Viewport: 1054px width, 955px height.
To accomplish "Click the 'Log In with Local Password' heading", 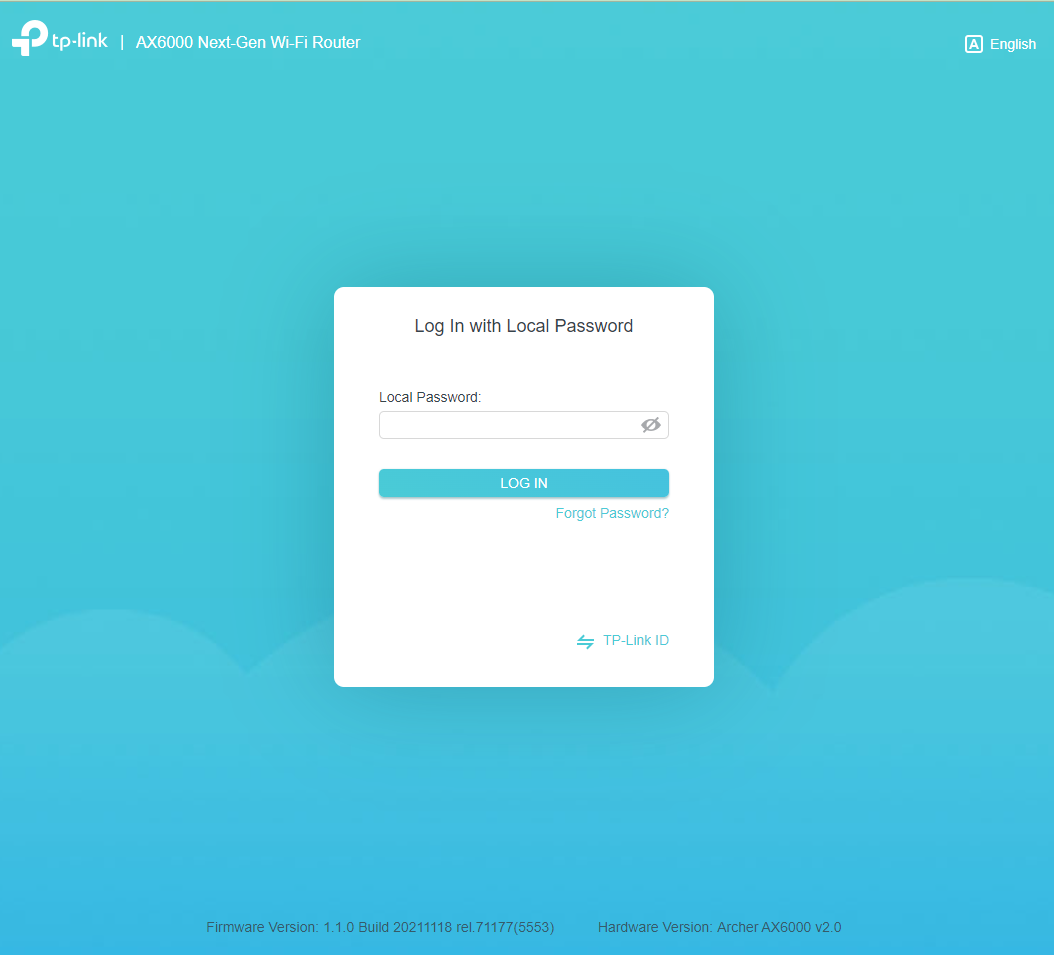I will click(524, 326).
